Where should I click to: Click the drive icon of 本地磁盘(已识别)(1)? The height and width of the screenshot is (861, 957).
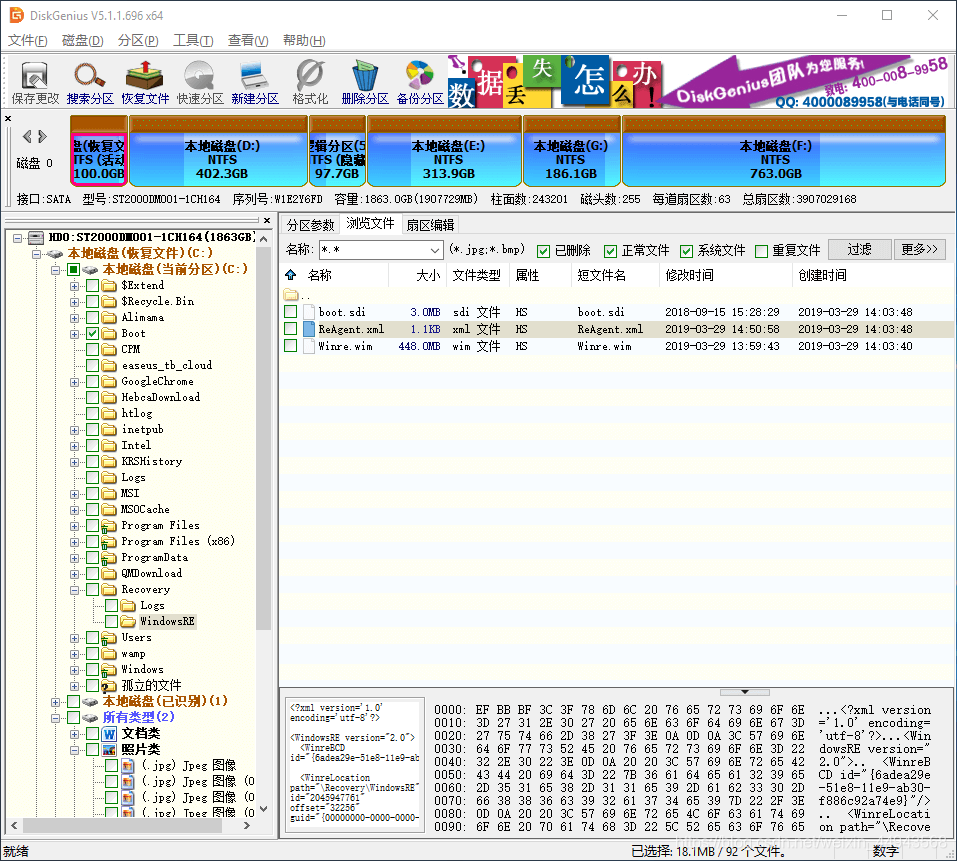[x=90, y=702]
